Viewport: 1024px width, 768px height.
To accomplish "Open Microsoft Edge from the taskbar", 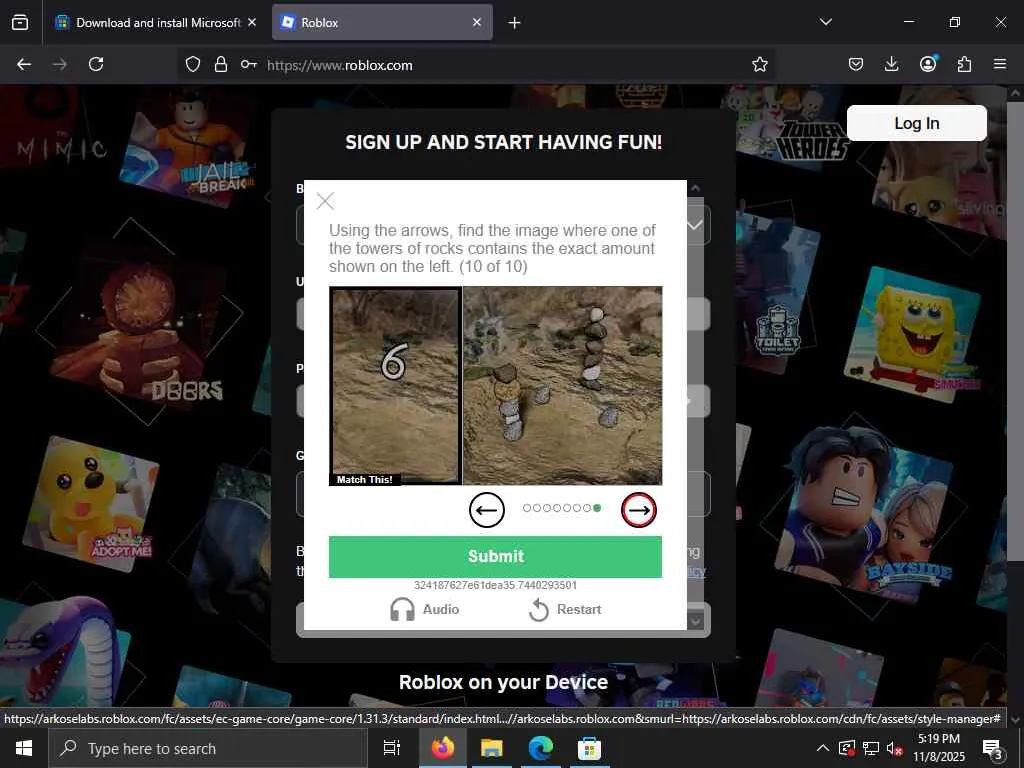I will click(541, 748).
